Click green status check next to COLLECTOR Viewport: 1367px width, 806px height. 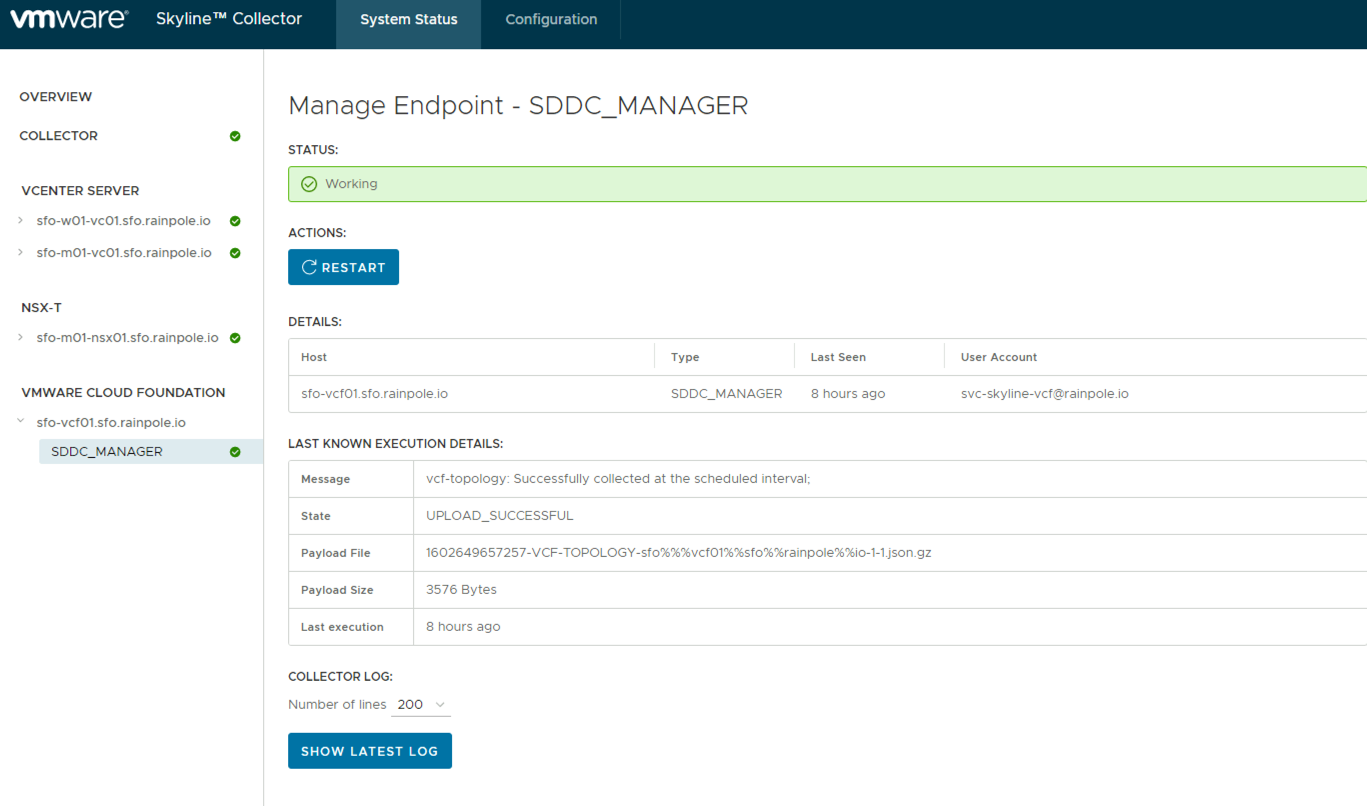click(235, 136)
